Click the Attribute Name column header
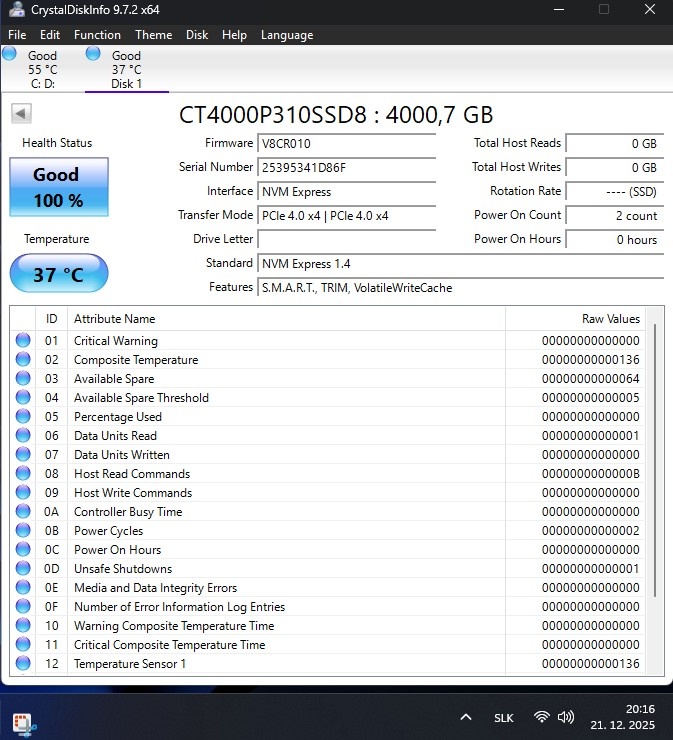The height and width of the screenshot is (740, 673). coord(286,319)
